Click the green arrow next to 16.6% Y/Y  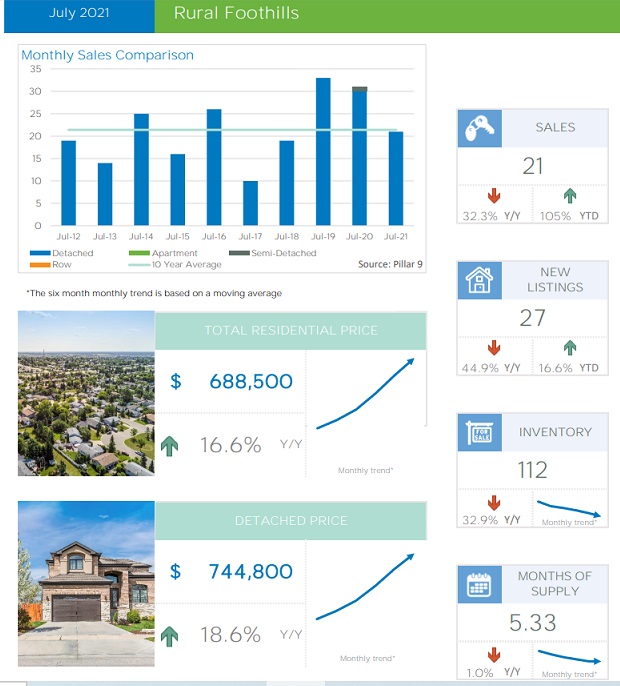tap(170, 446)
